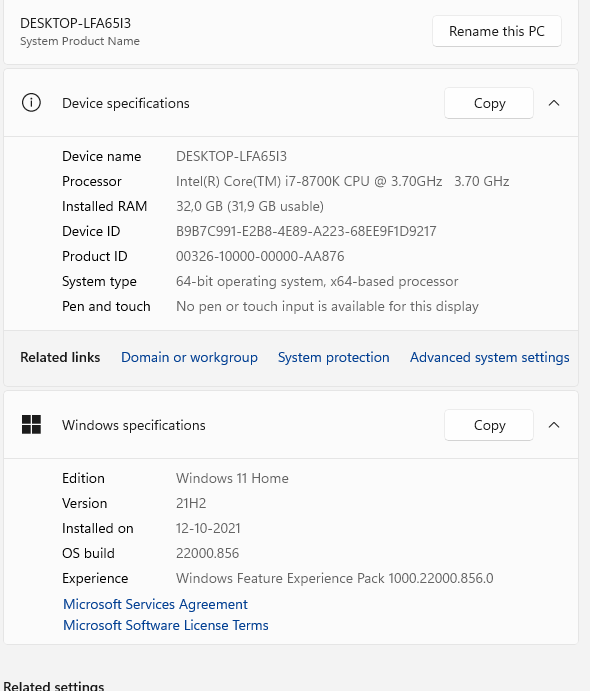Screen dimensions: 590x691
Task: Select the Intel Core i7-8700K processor value
Action: point(342,182)
